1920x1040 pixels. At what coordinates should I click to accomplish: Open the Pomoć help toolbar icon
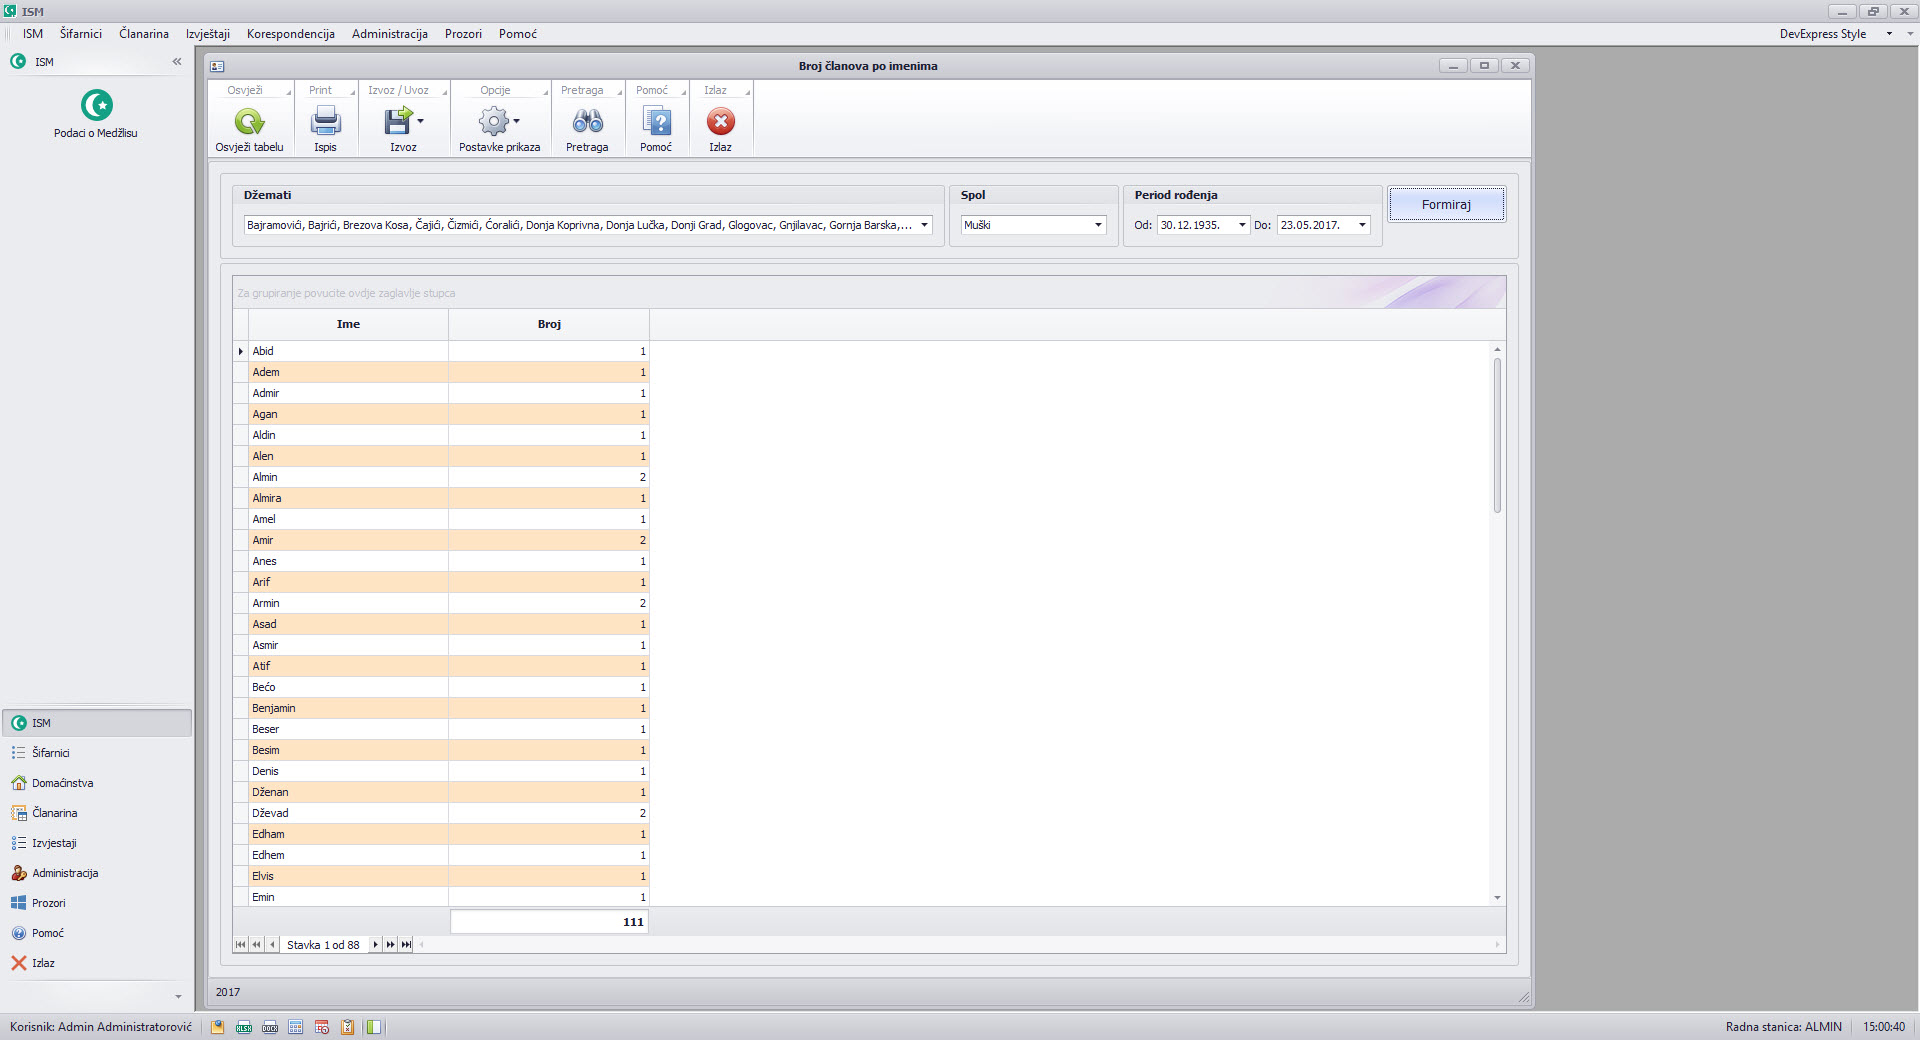656,122
